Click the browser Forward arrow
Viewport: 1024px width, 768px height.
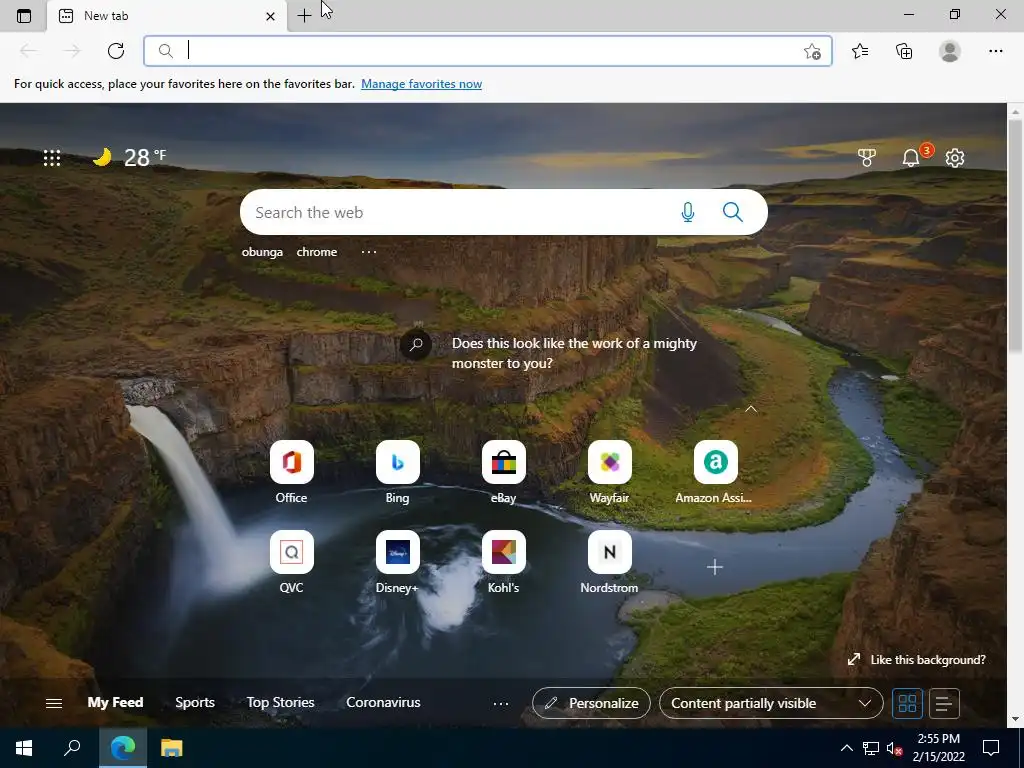click(x=72, y=51)
